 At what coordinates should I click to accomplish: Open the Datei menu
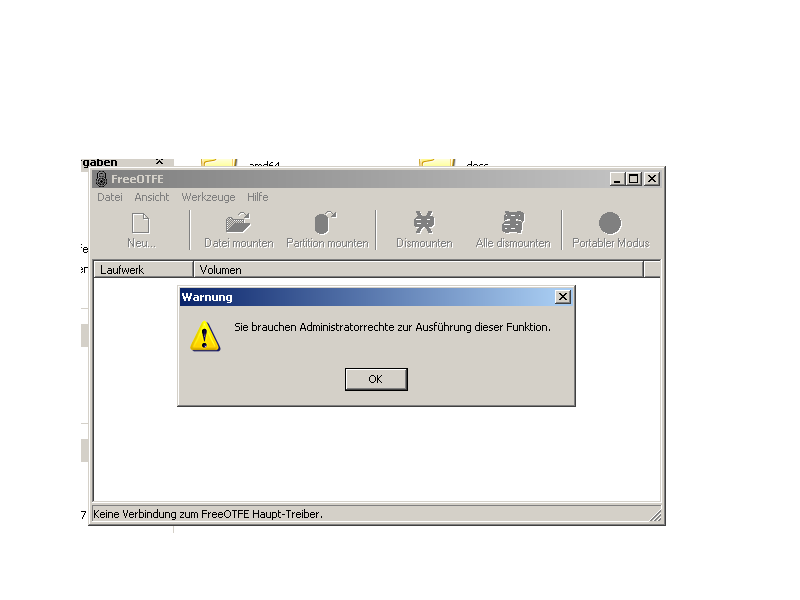[x=110, y=197]
